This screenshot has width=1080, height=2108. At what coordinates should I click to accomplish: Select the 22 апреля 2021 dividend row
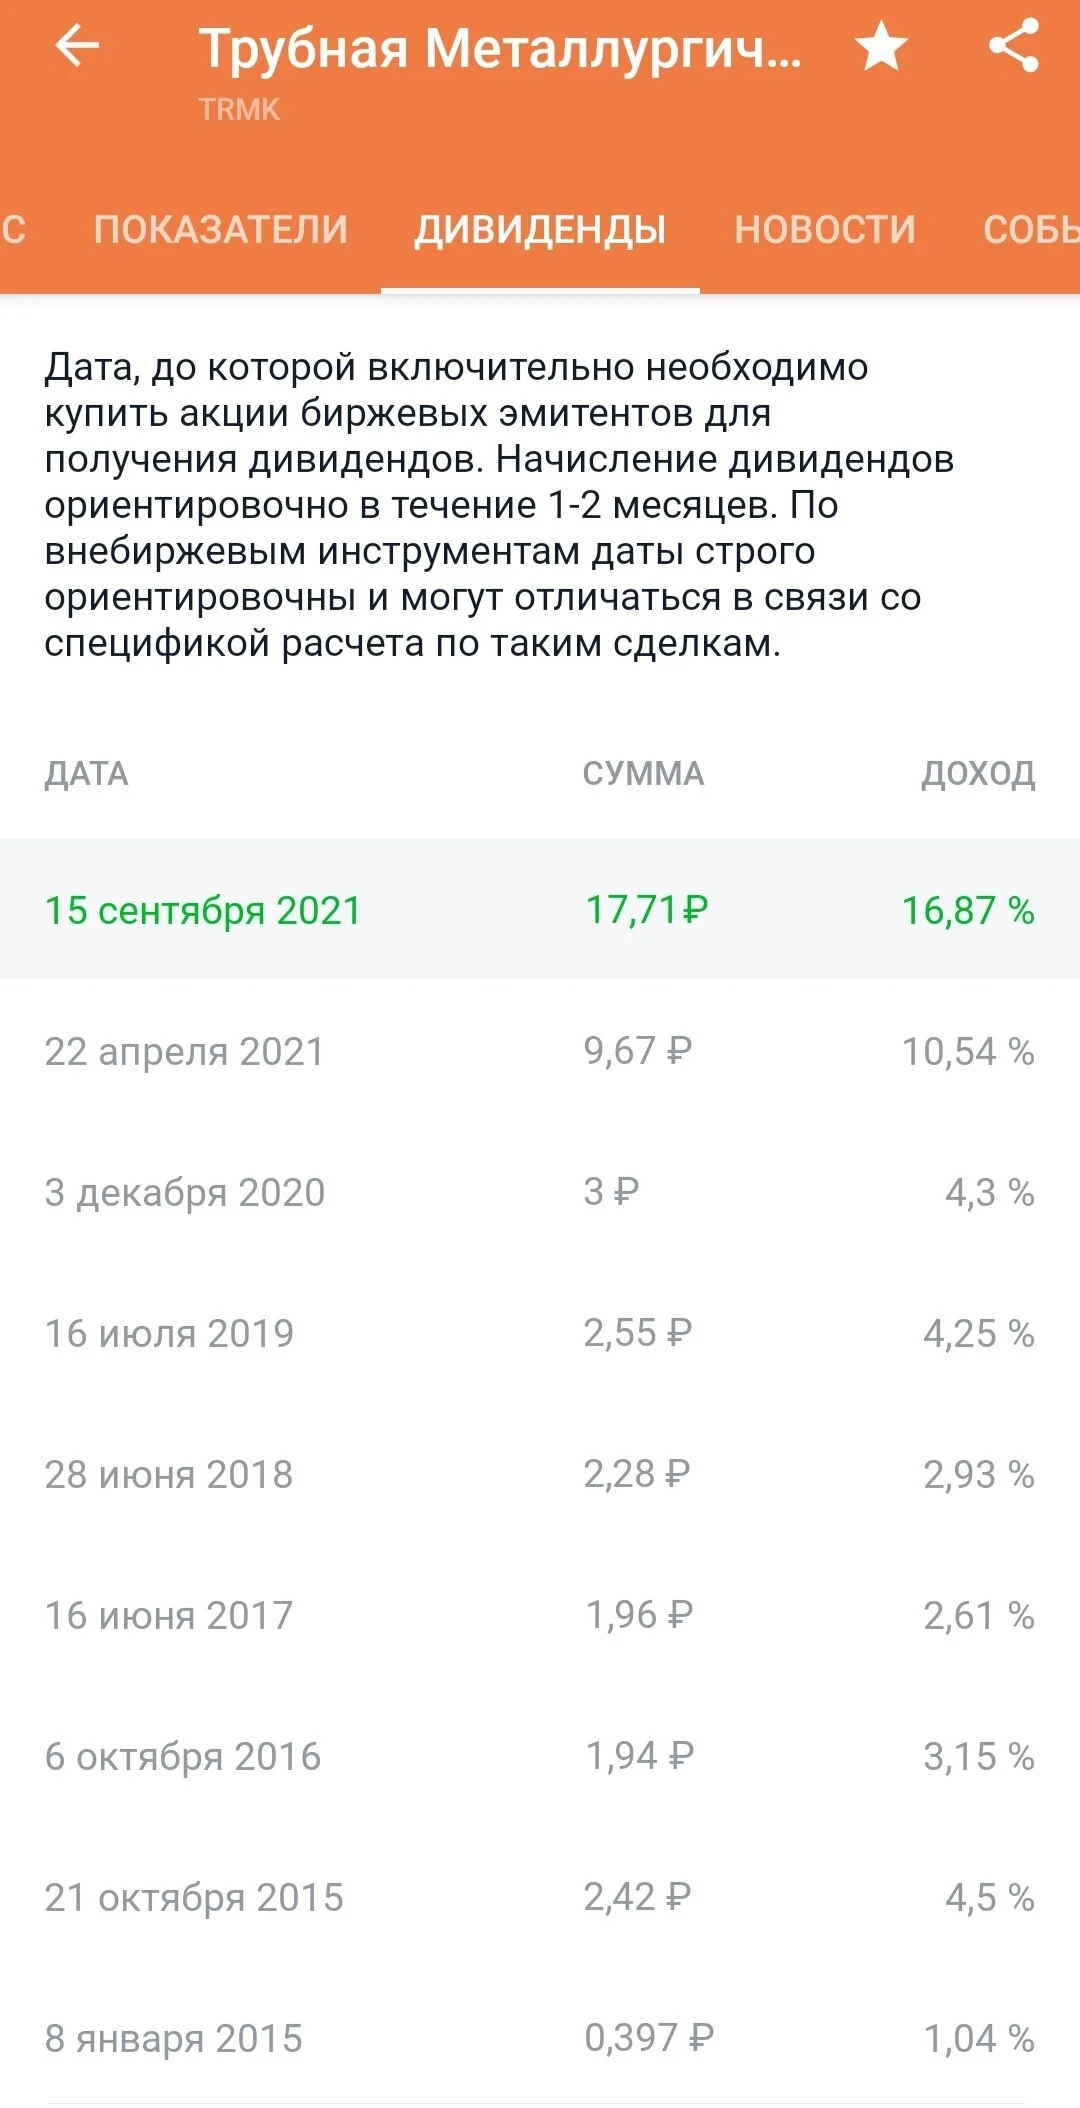[540, 1050]
